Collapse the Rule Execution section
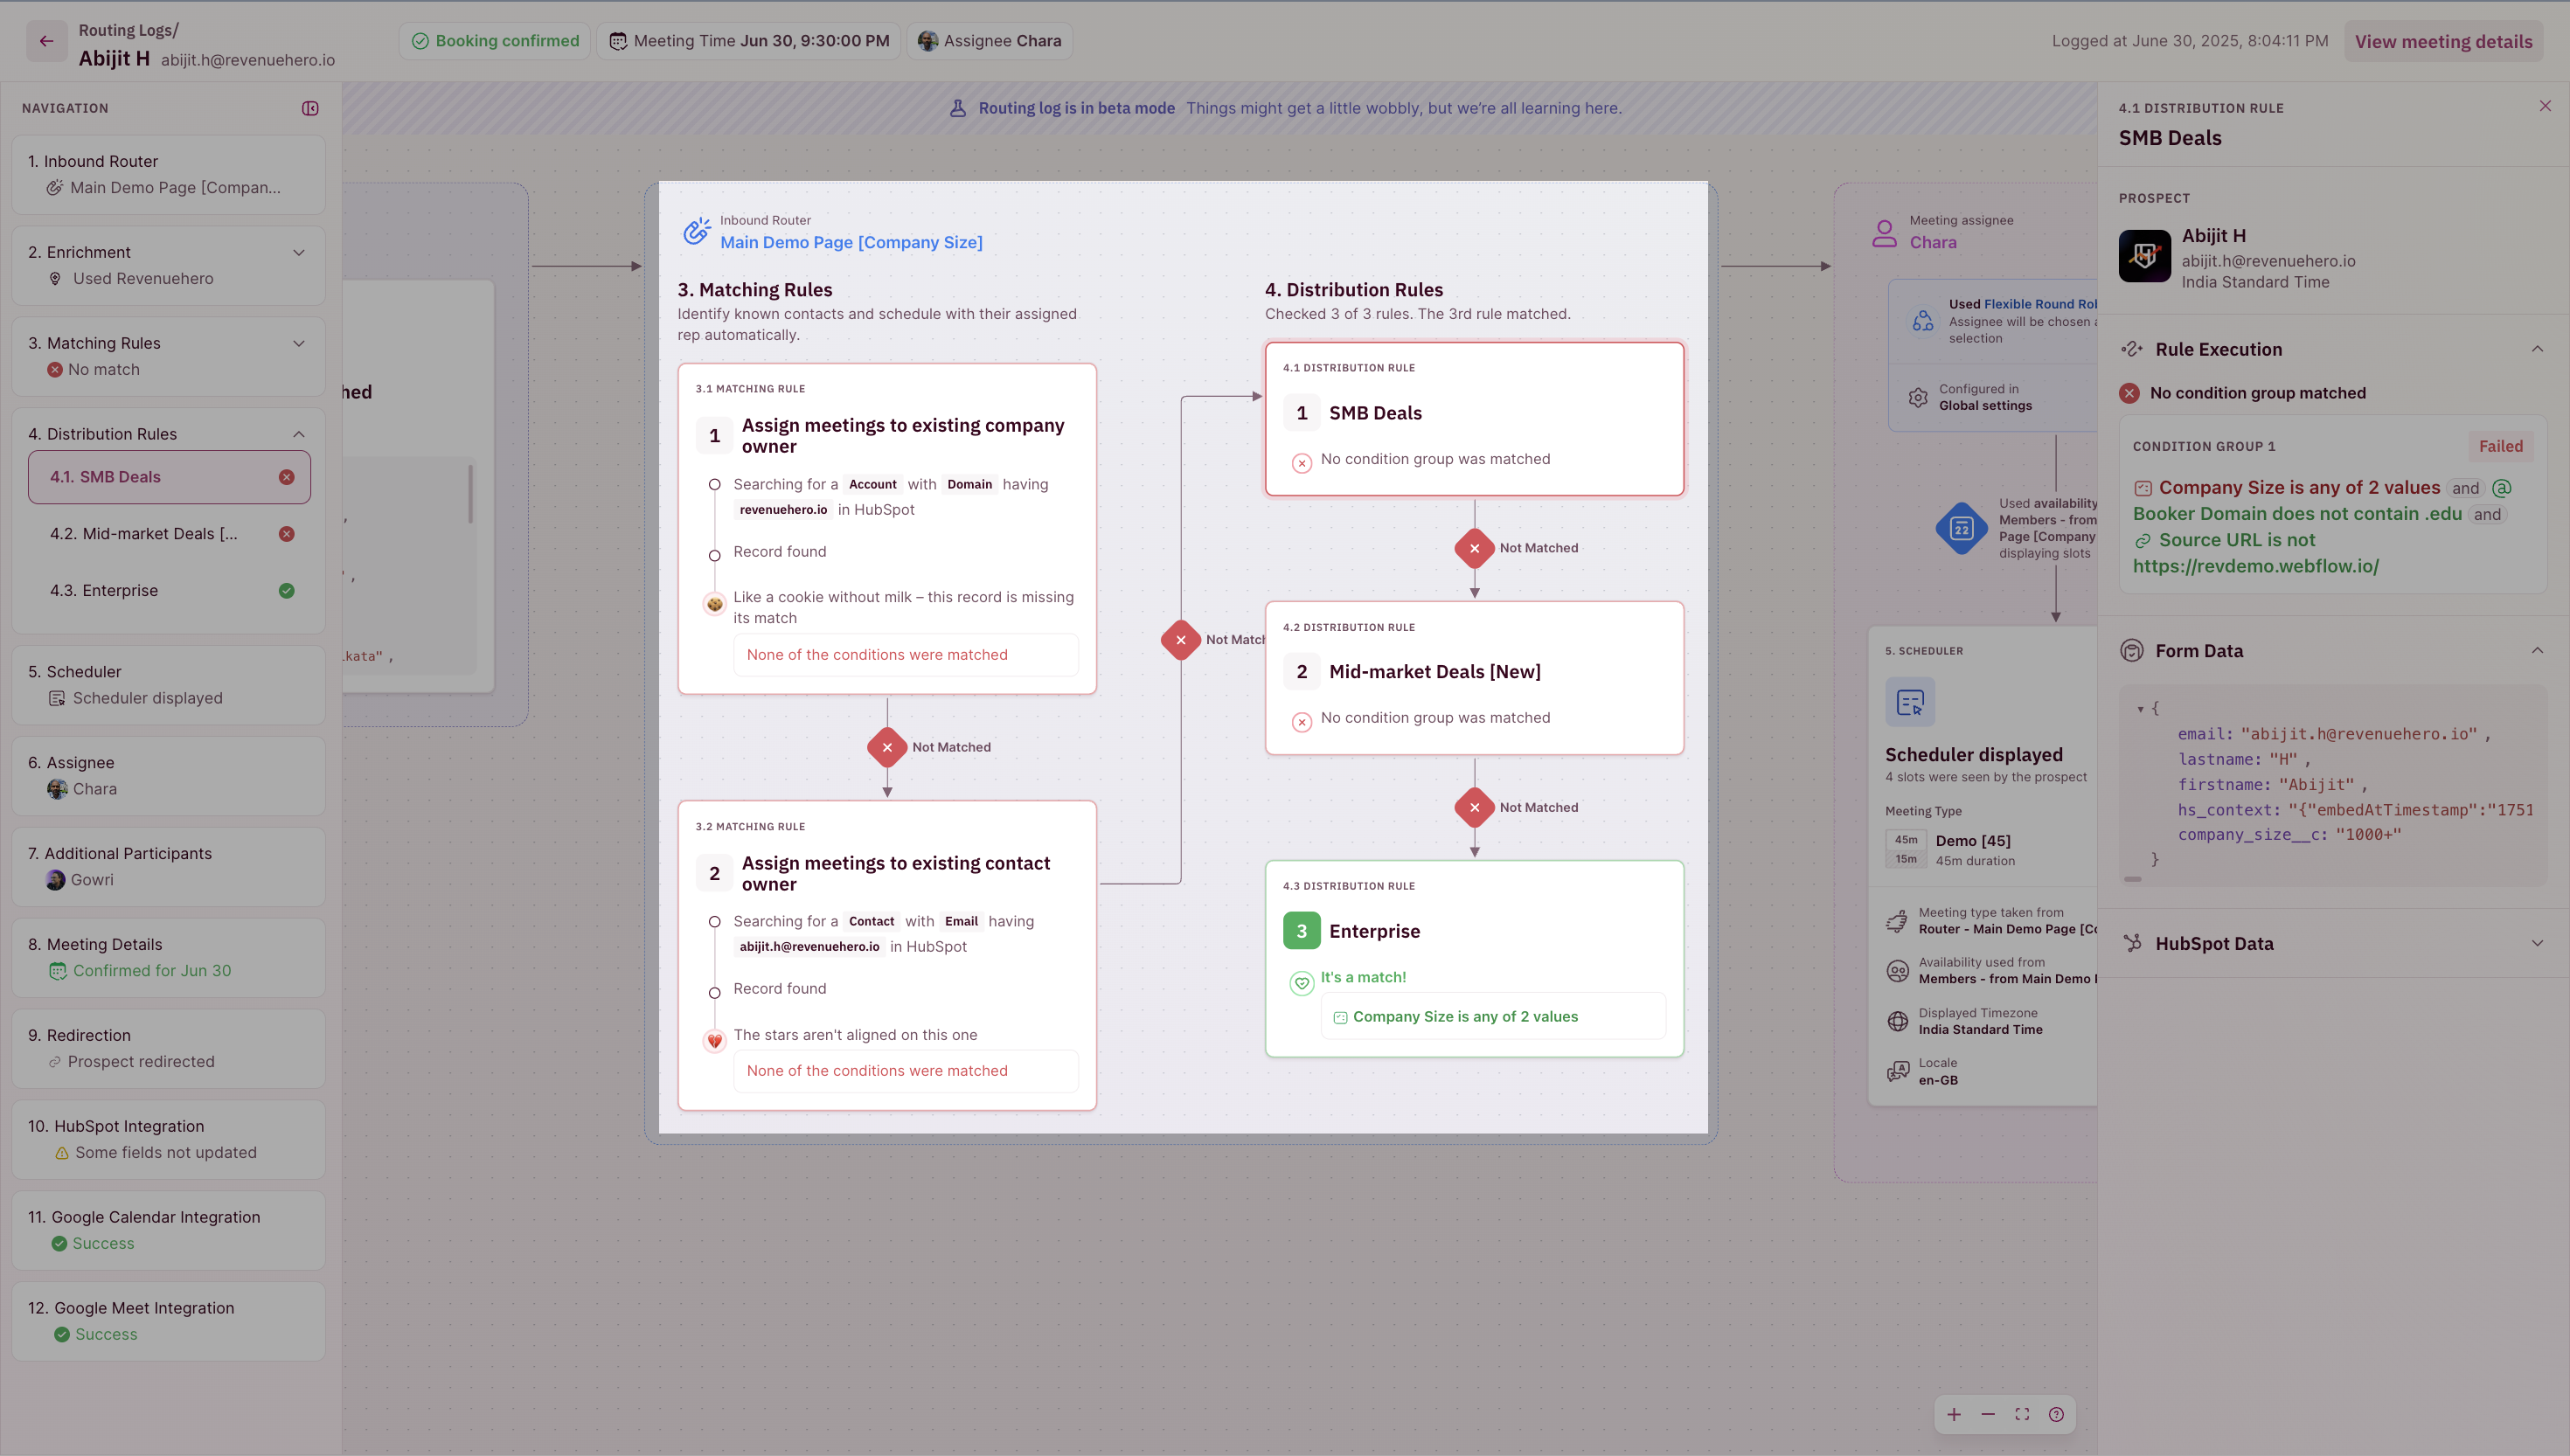This screenshot has height=1456, width=2570. 2537,349
